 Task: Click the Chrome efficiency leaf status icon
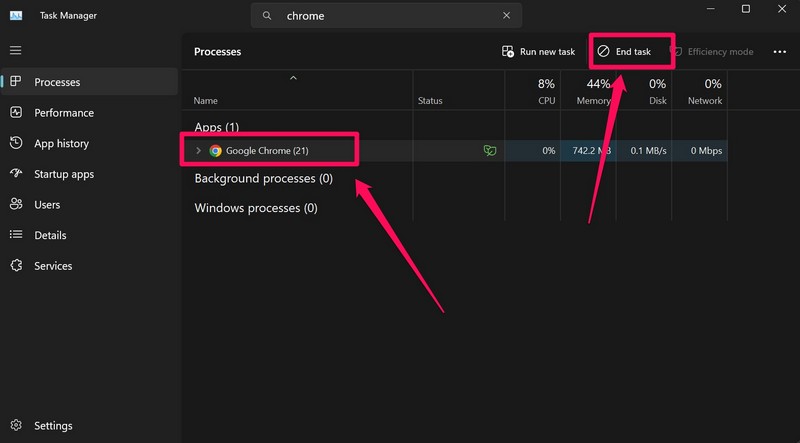click(x=489, y=151)
